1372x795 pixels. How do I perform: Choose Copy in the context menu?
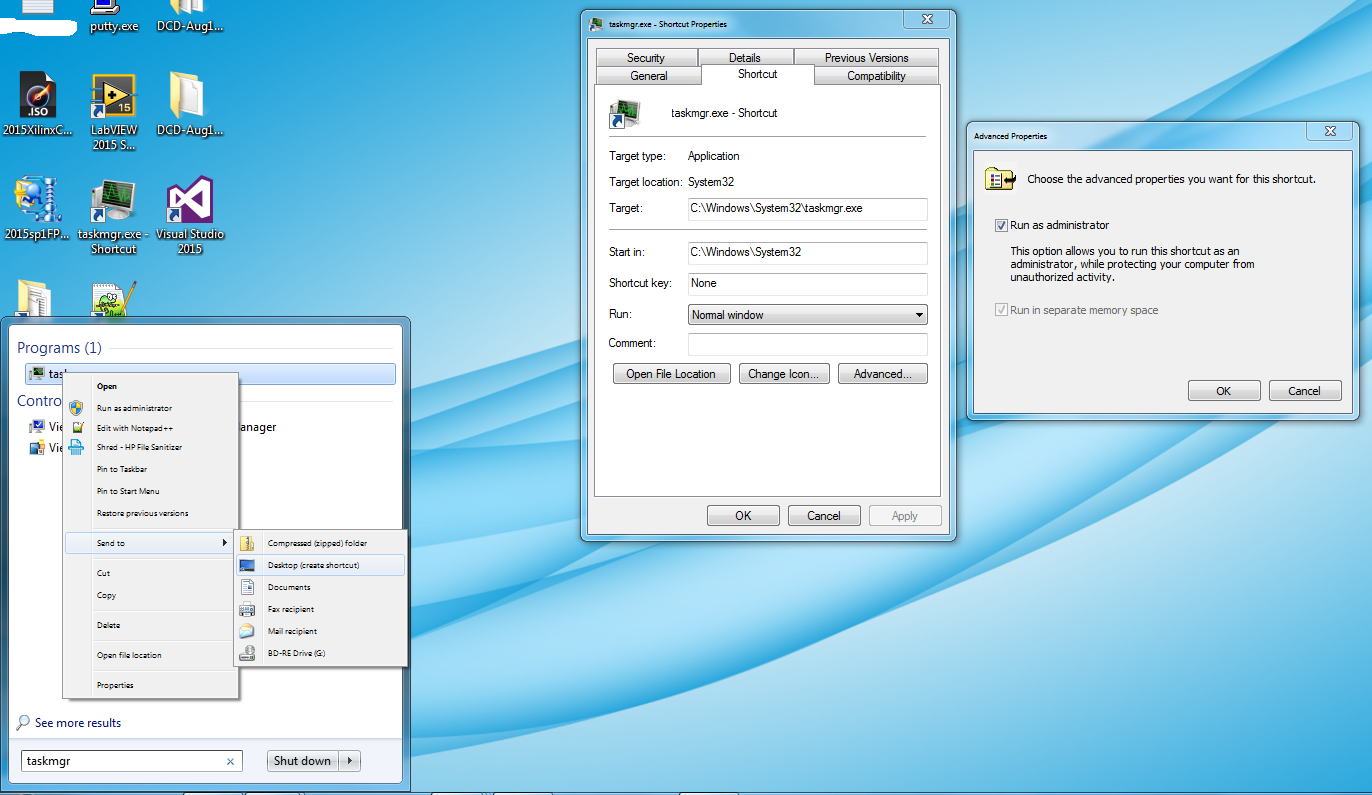point(107,595)
